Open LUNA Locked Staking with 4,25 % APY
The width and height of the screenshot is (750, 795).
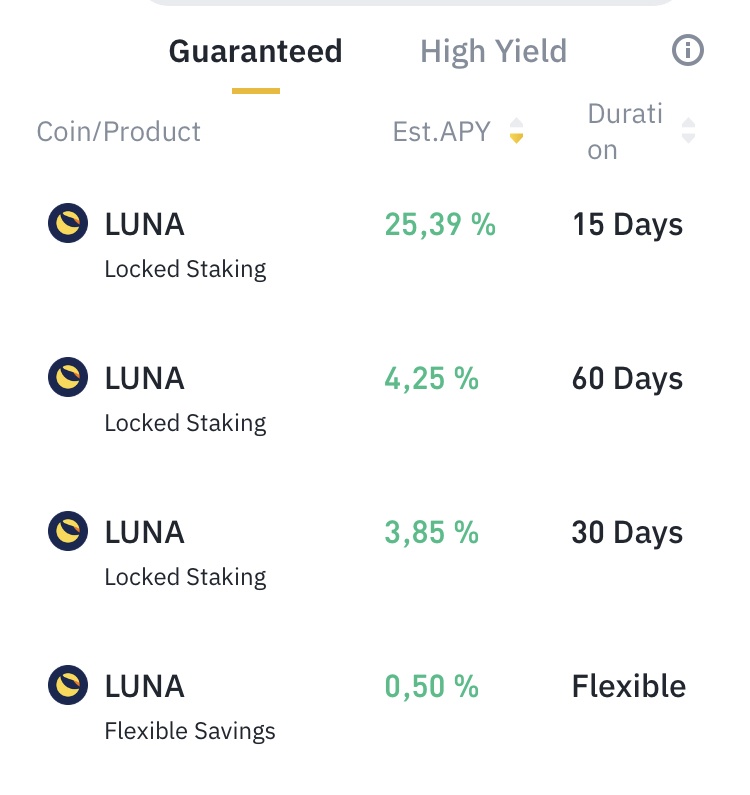(x=185, y=397)
